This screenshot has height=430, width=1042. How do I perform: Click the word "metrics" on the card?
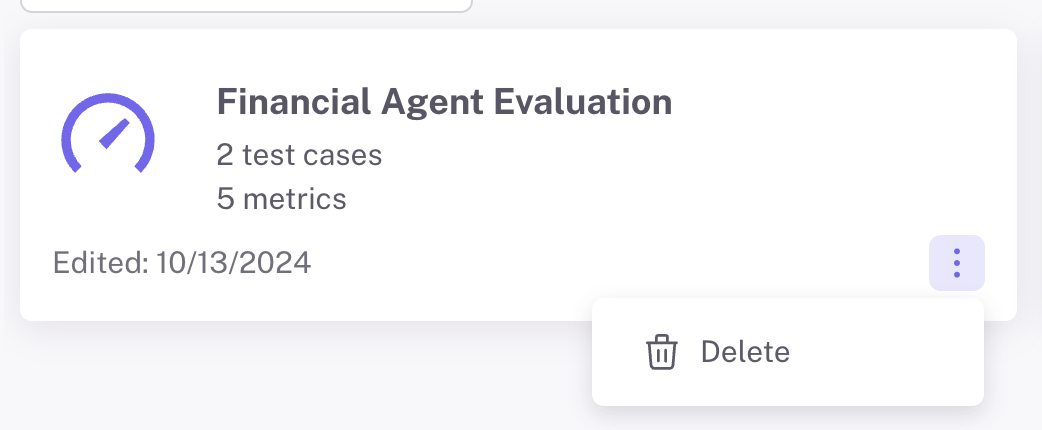pyautogui.click(x=294, y=199)
